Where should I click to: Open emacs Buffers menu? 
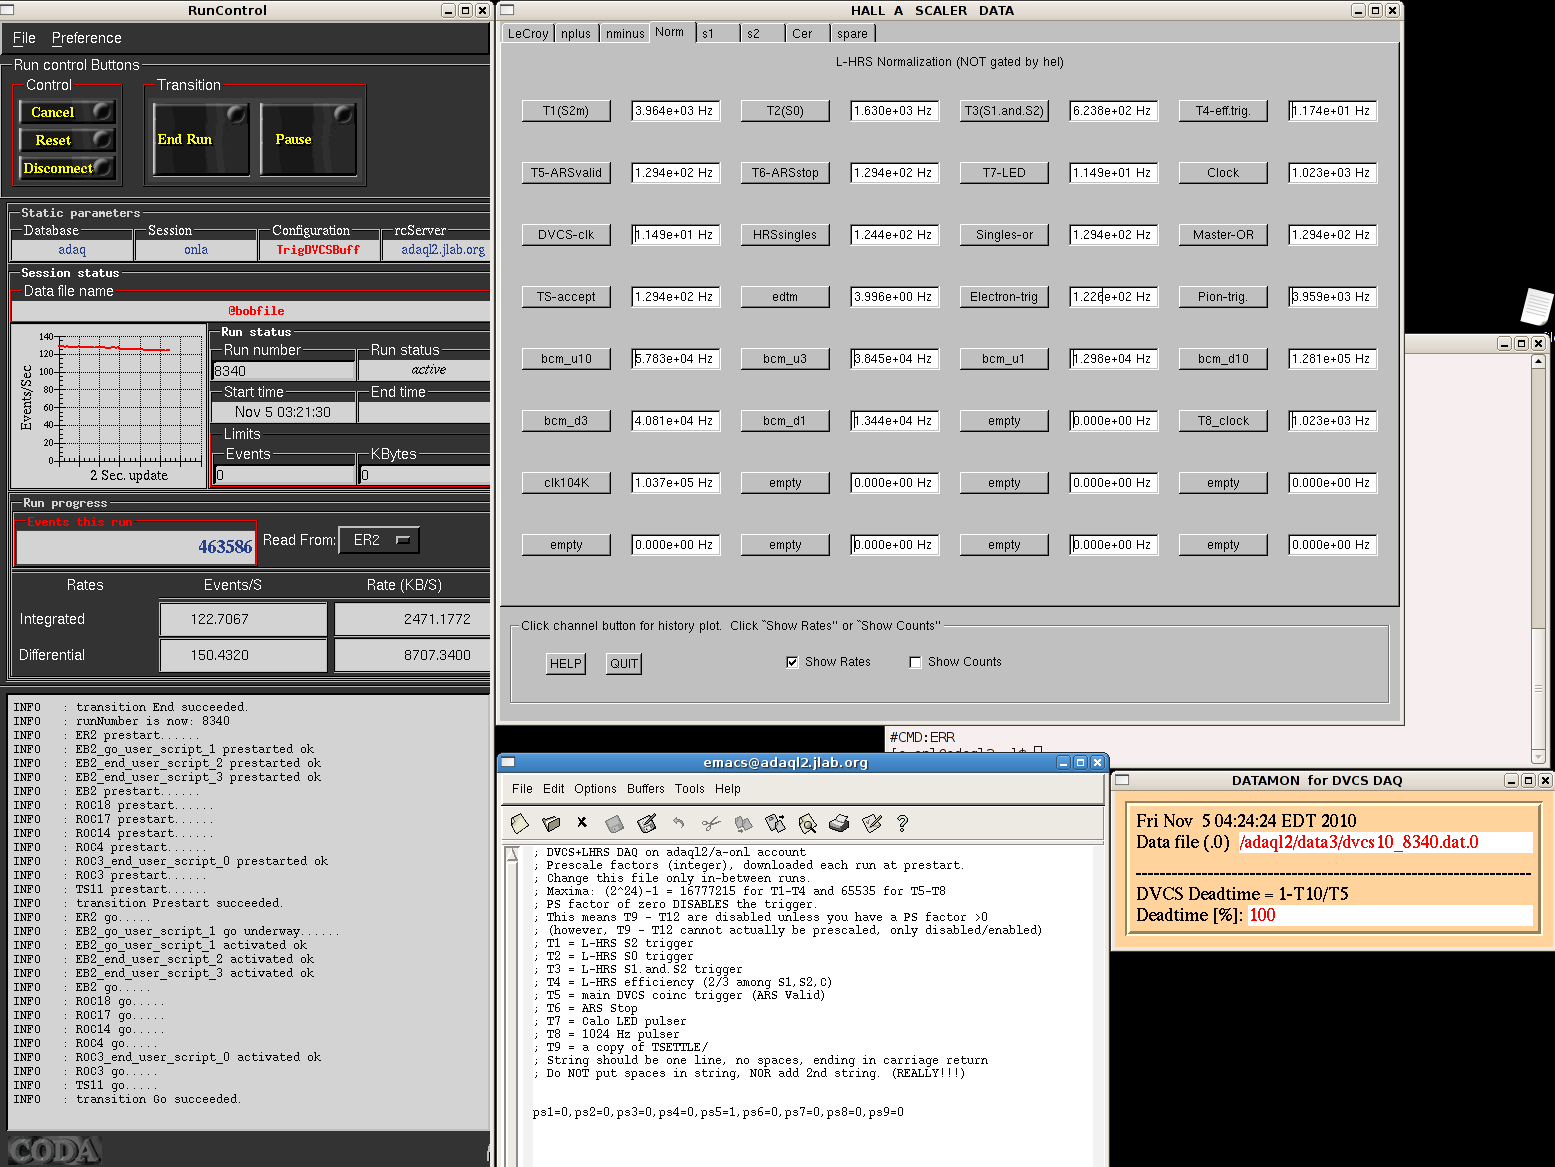click(646, 789)
